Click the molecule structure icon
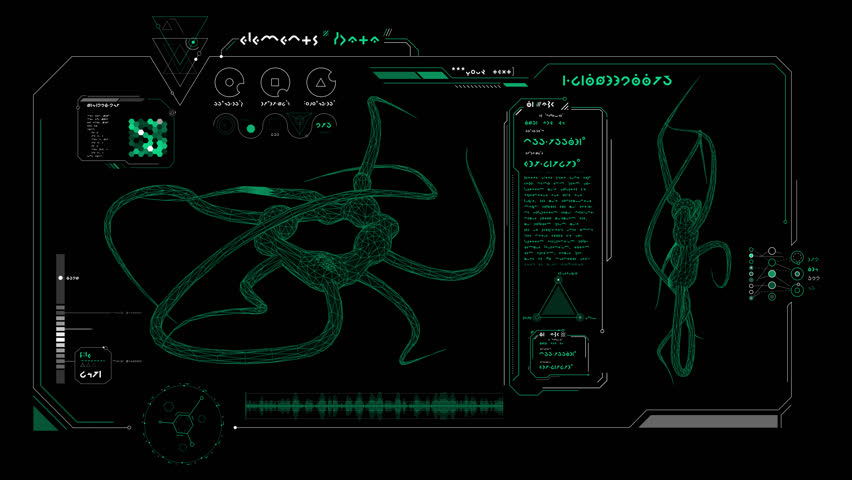The width and height of the screenshot is (852, 480). point(181,421)
